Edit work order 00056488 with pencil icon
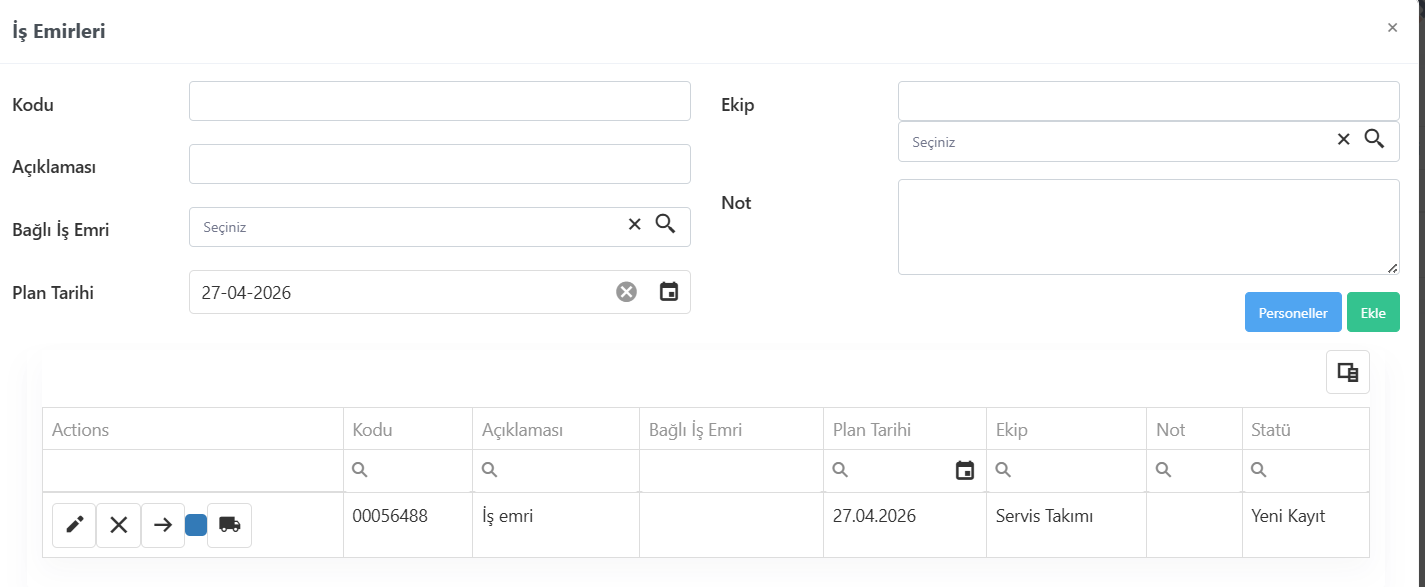The width and height of the screenshot is (1425, 587). coord(74,525)
